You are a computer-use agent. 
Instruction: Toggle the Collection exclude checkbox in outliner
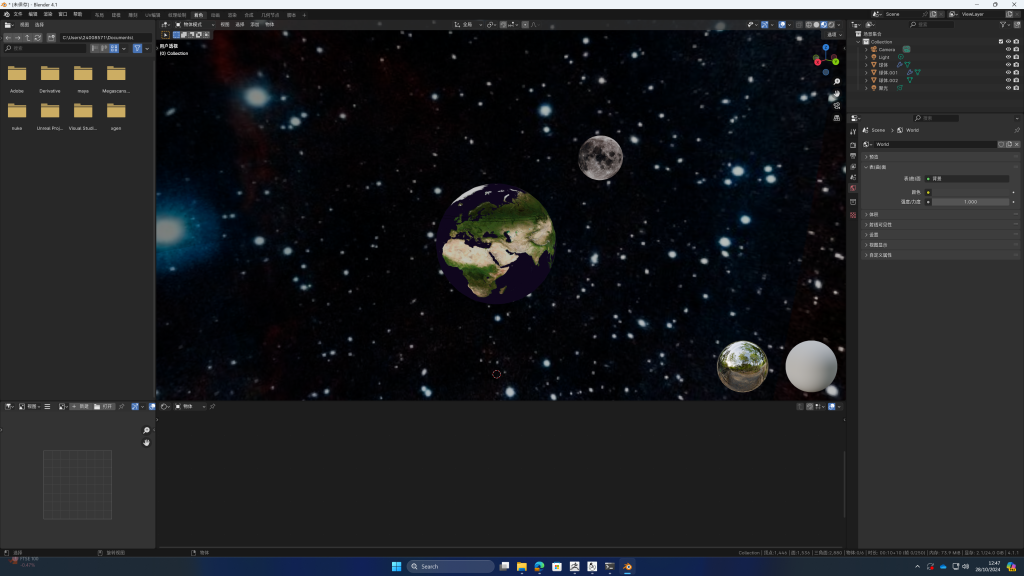coord(1000,41)
